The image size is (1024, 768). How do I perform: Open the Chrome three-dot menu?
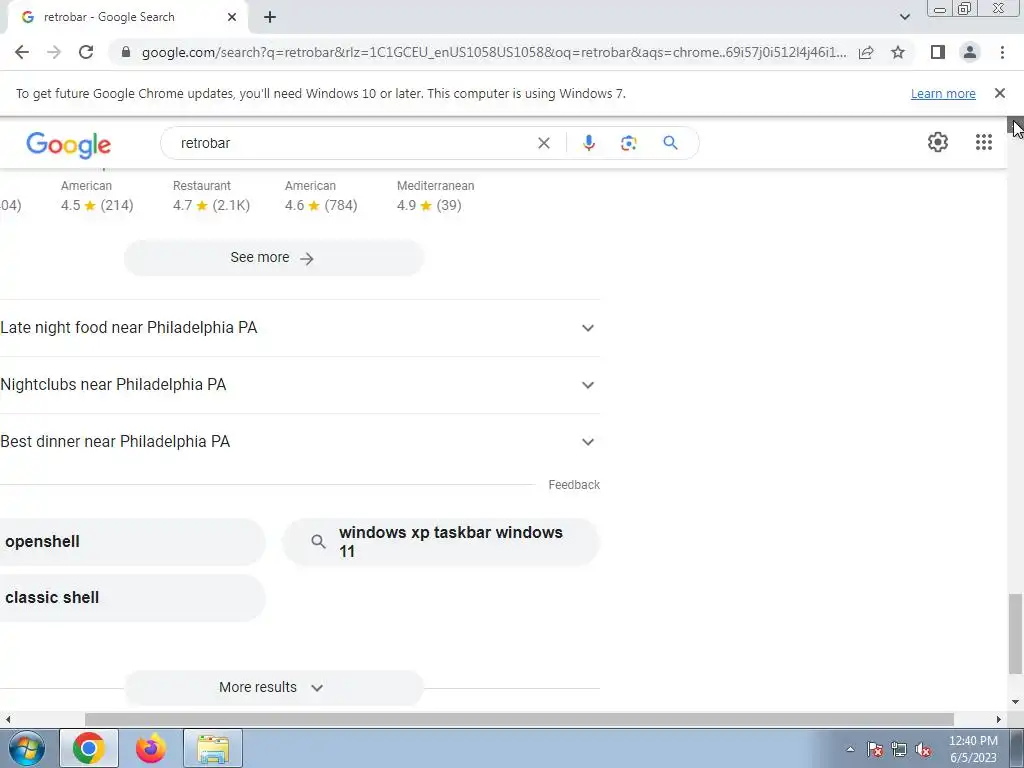click(1002, 52)
